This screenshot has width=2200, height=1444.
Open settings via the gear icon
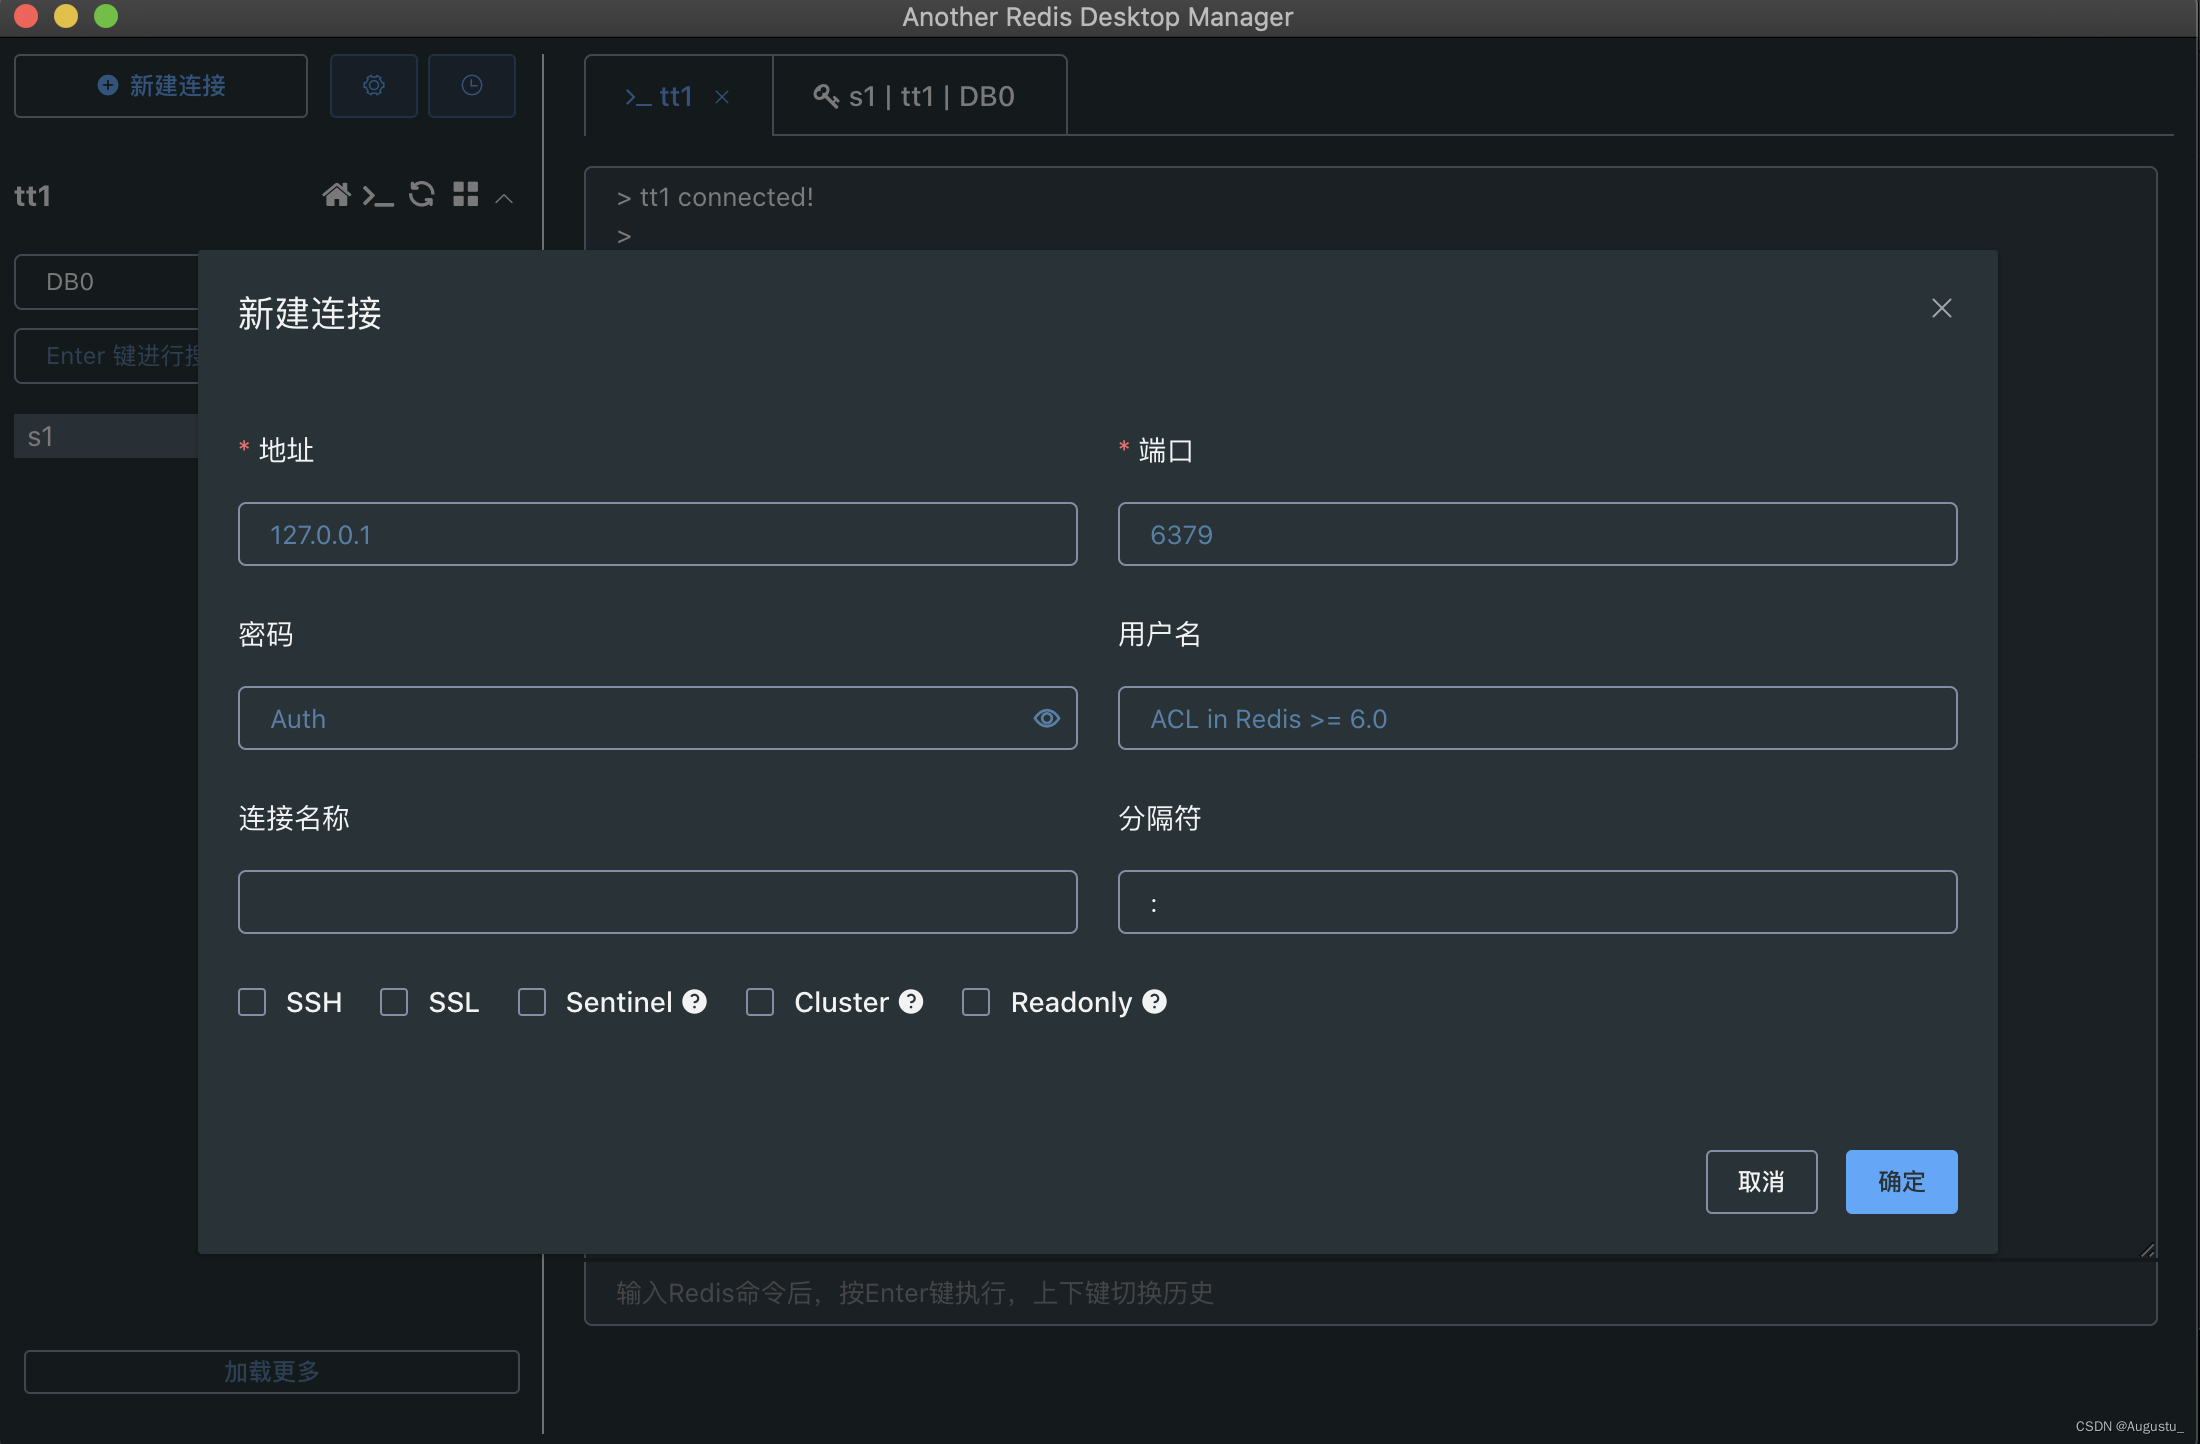tap(373, 86)
